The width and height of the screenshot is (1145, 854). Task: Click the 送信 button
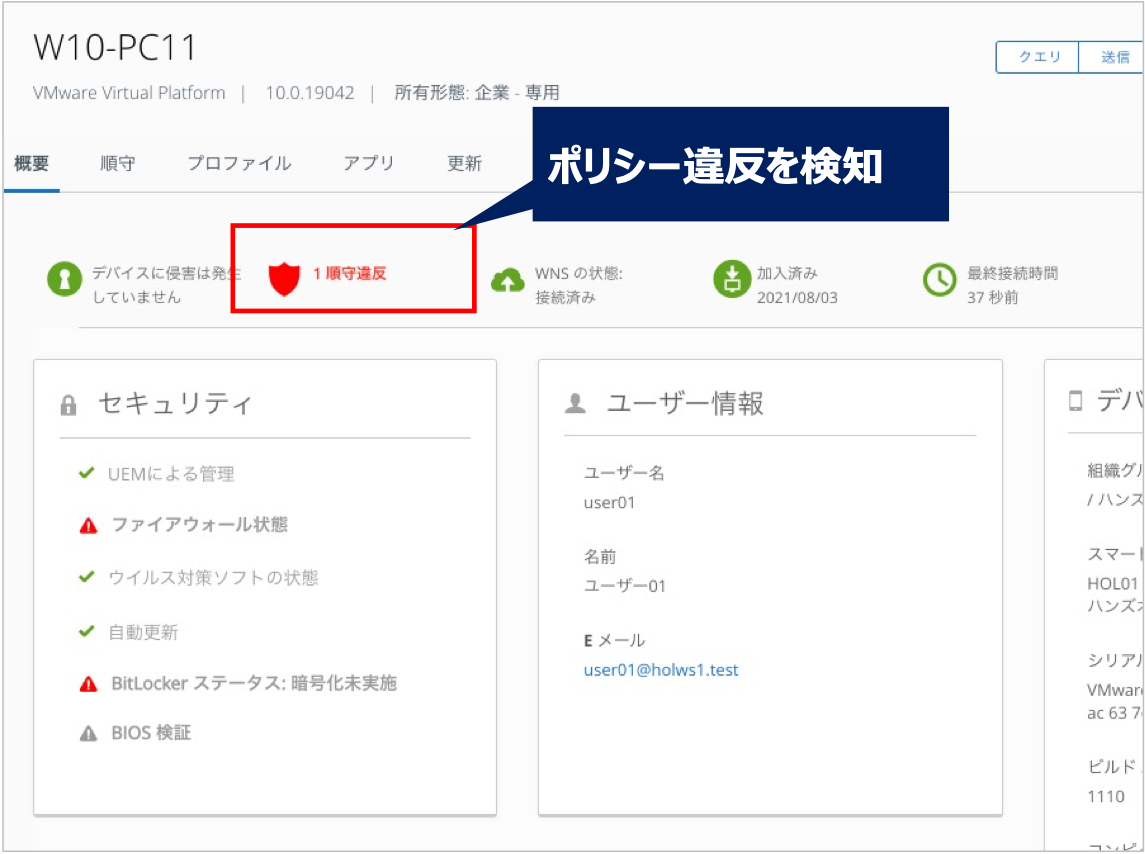1113,57
